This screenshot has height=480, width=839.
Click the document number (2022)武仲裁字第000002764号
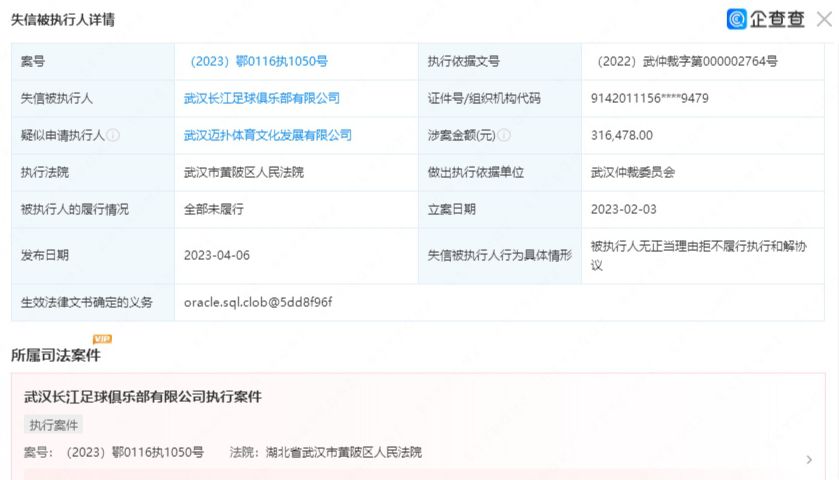click(686, 61)
